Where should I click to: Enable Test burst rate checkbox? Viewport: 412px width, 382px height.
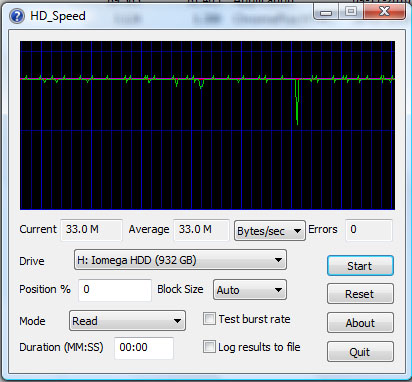[x=209, y=319]
